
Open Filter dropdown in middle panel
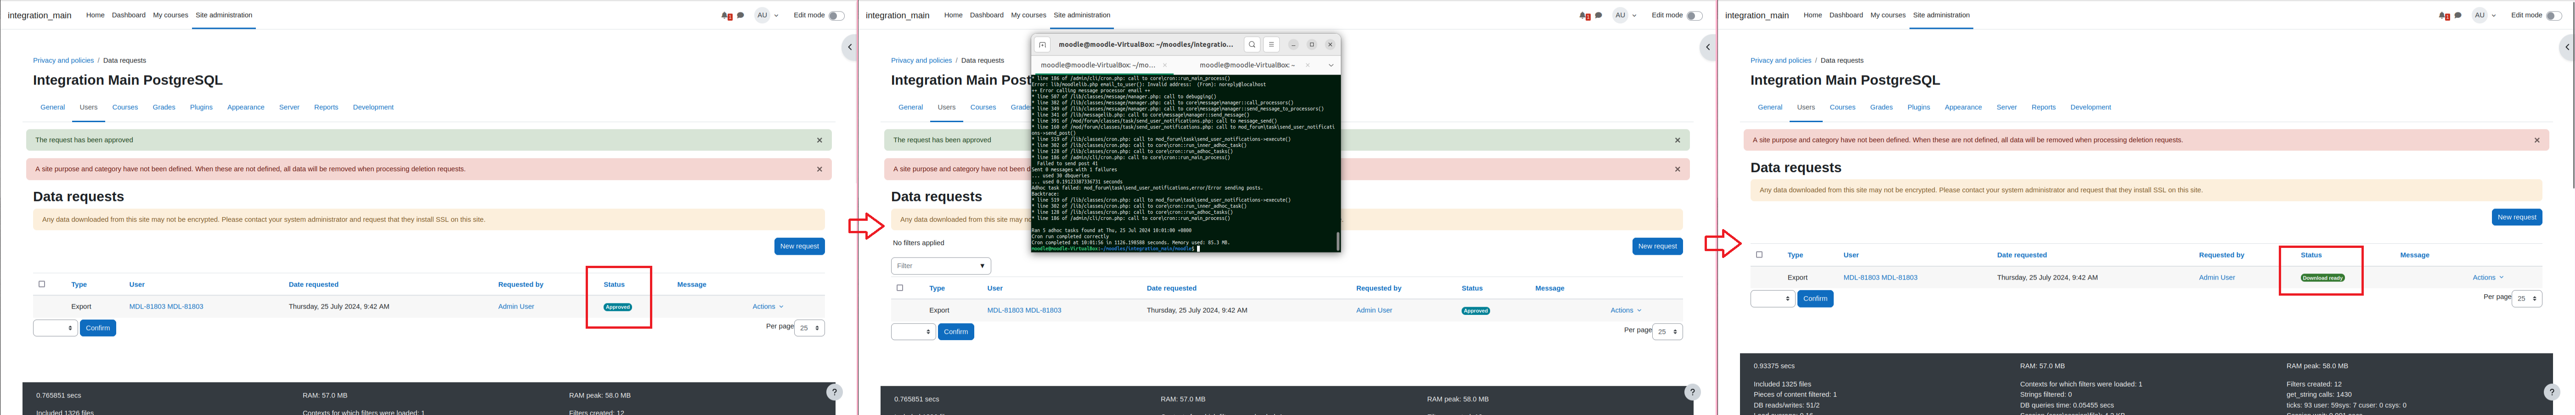pyautogui.click(x=941, y=266)
